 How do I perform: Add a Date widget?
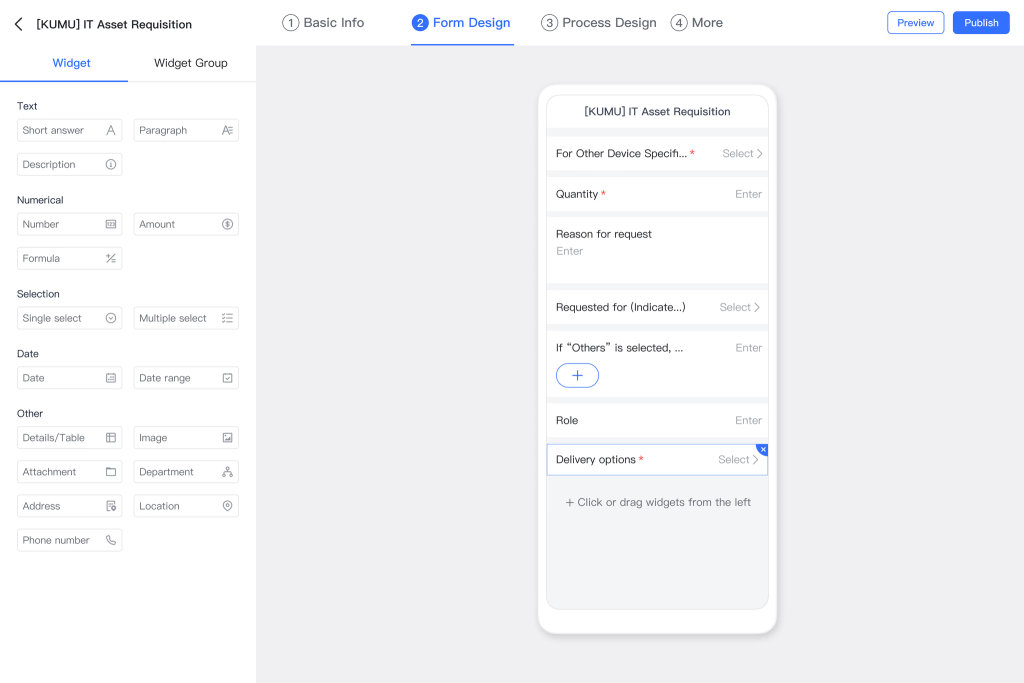pos(69,378)
